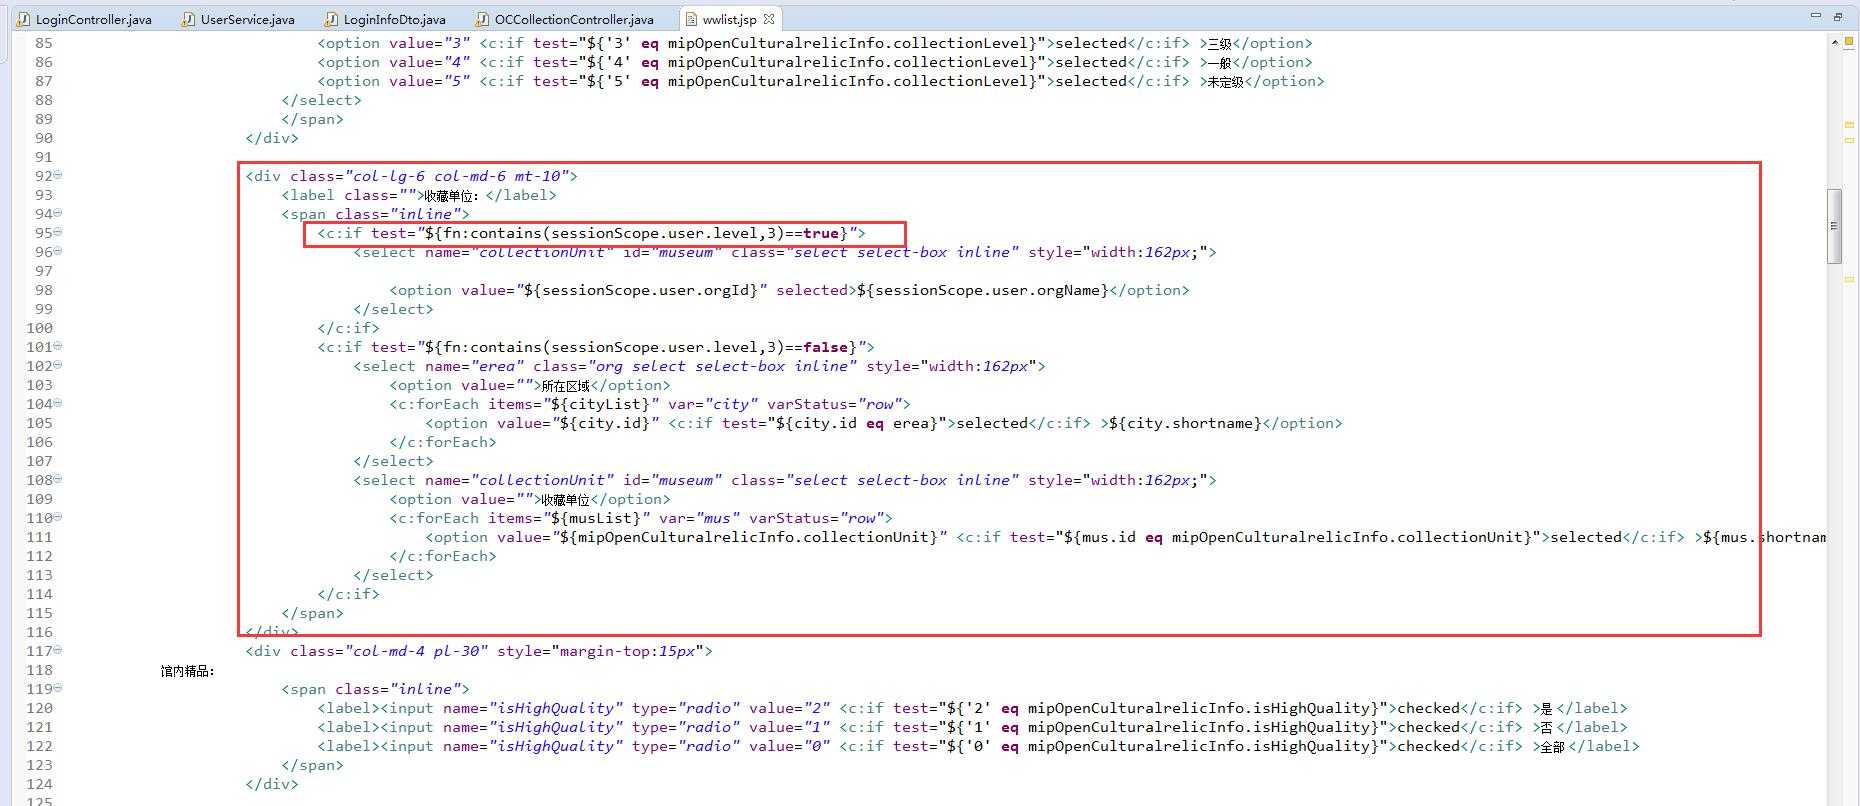
Task: Fold the museum select at line 108
Action: [x=58, y=479]
